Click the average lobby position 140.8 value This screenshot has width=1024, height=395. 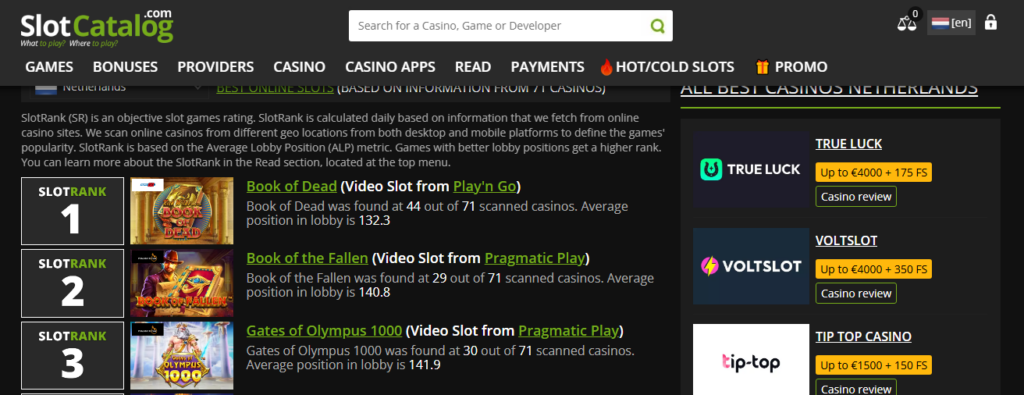pos(374,292)
